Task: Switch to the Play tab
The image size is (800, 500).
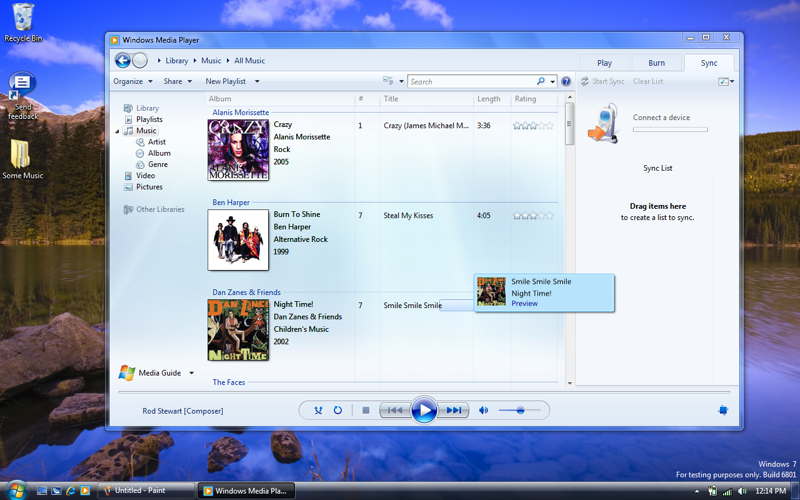Action: point(604,63)
